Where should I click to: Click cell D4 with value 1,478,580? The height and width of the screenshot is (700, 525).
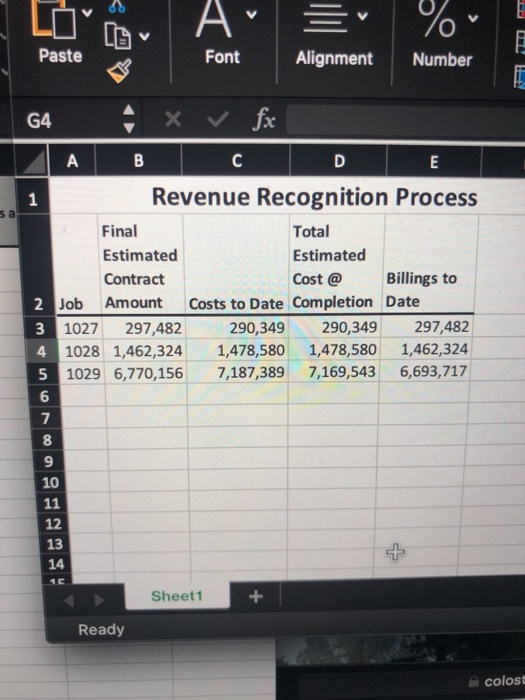[x=335, y=349]
